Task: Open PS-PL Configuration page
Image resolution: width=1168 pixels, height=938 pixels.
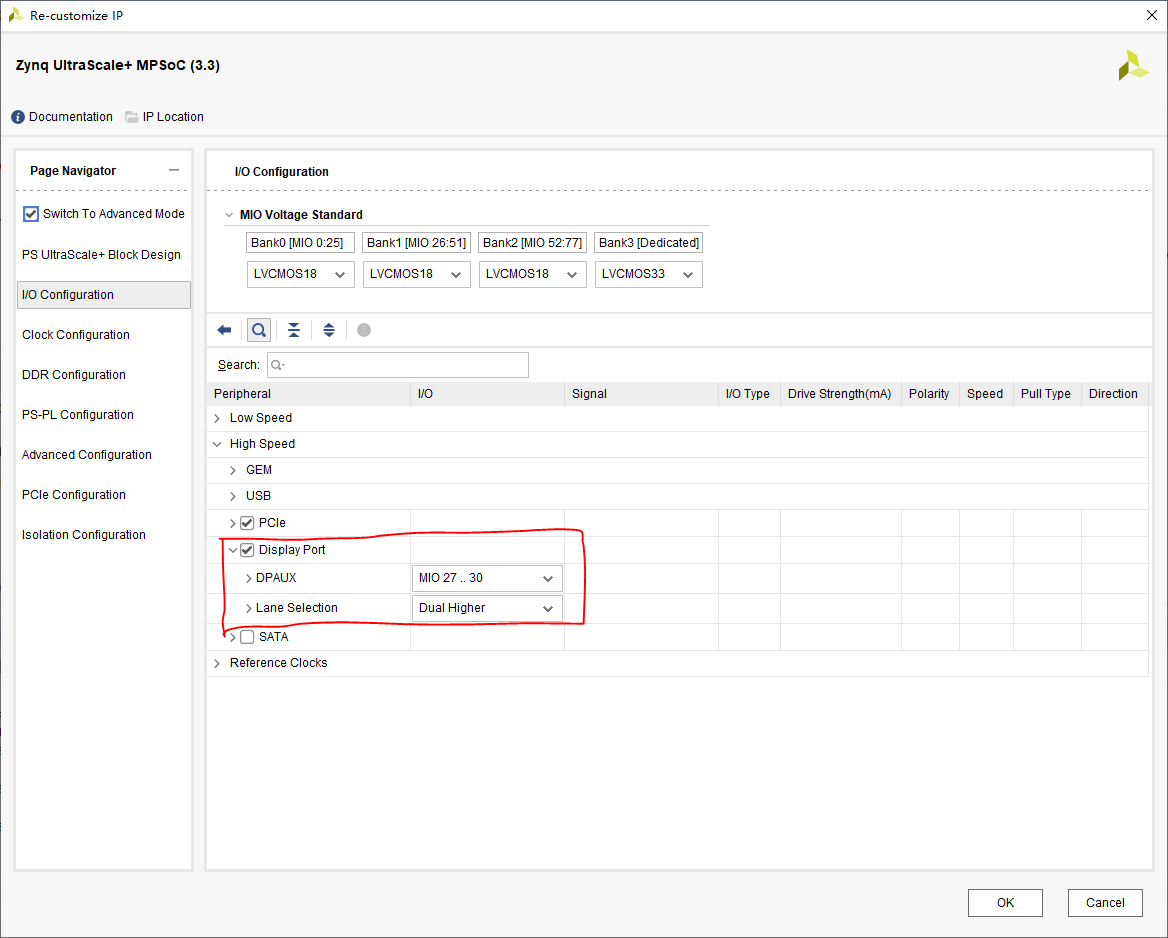Action: coord(77,415)
